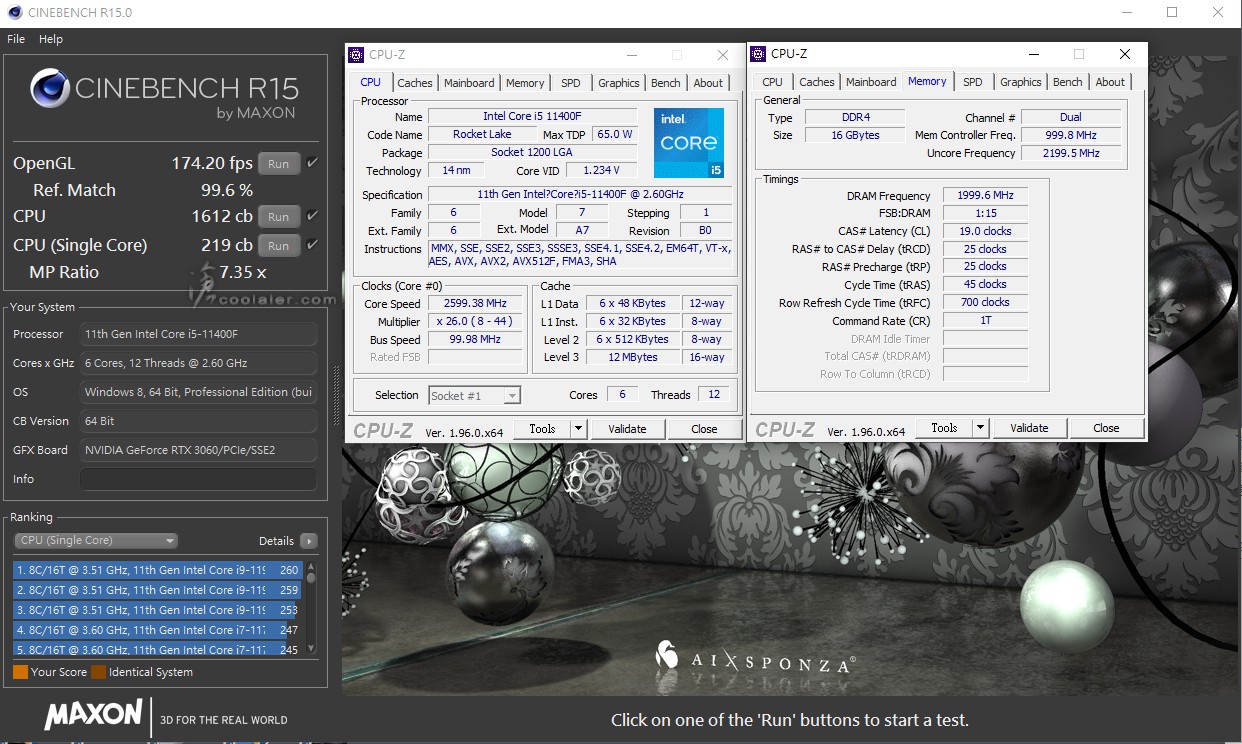This screenshot has height=744, width=1242.
Task: Click the MAXON logo at bottom left
Action: pyautogui.click(x=94, y=716)
